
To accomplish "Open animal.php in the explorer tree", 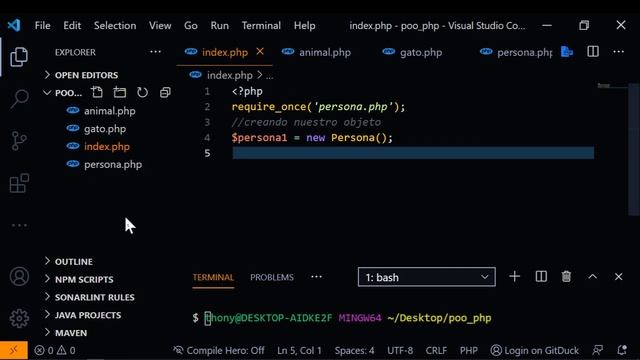I will point(109,111).
